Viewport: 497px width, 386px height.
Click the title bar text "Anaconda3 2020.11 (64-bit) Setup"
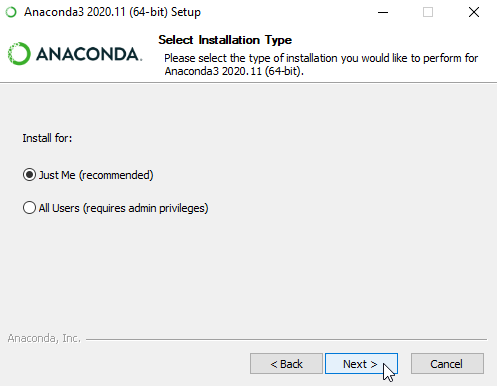coord(112,12)
